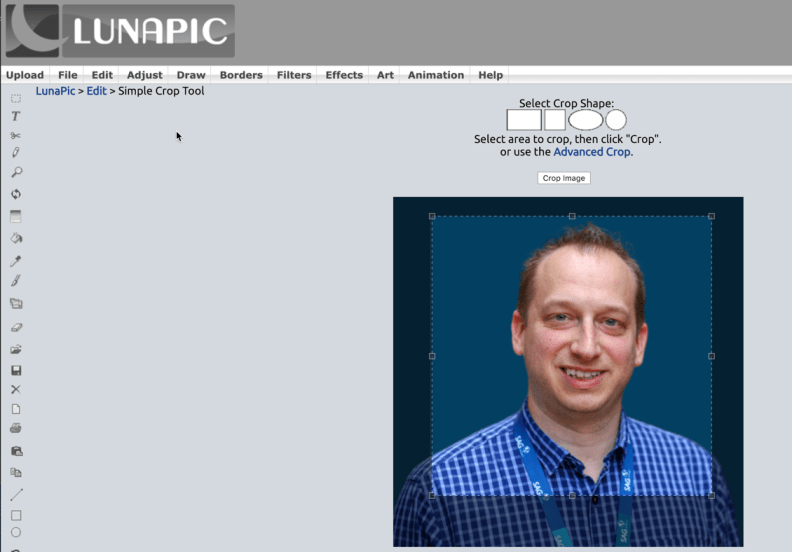This screenshot has height=552, width=792.
Task: Click the top-center crop selection handle
Action: pyautogui.click(x=572, y=216)
